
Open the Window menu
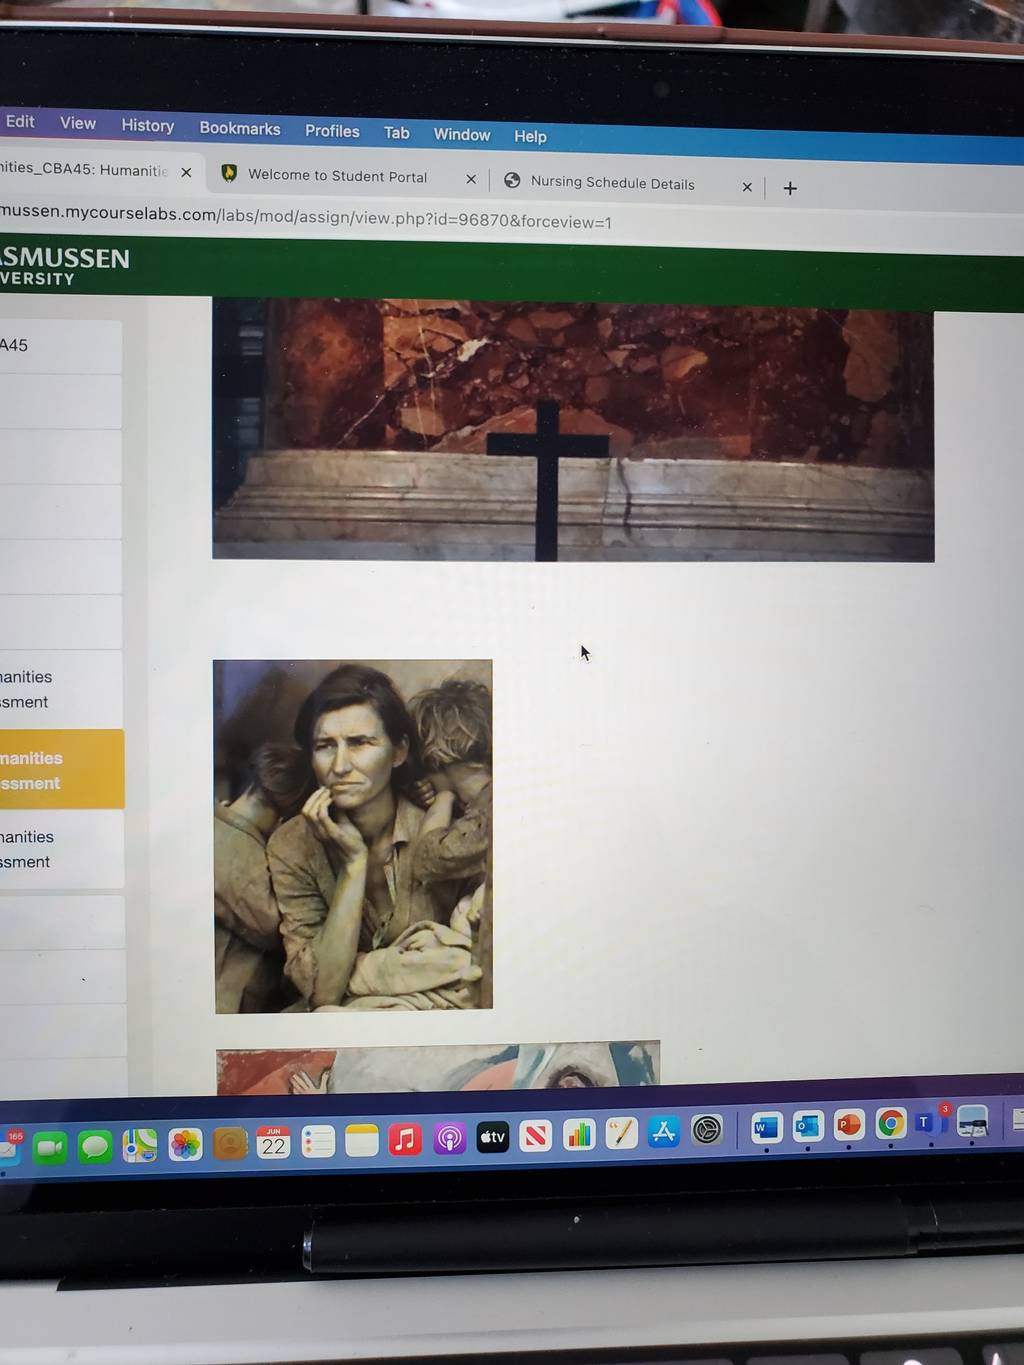pos(462,134)
